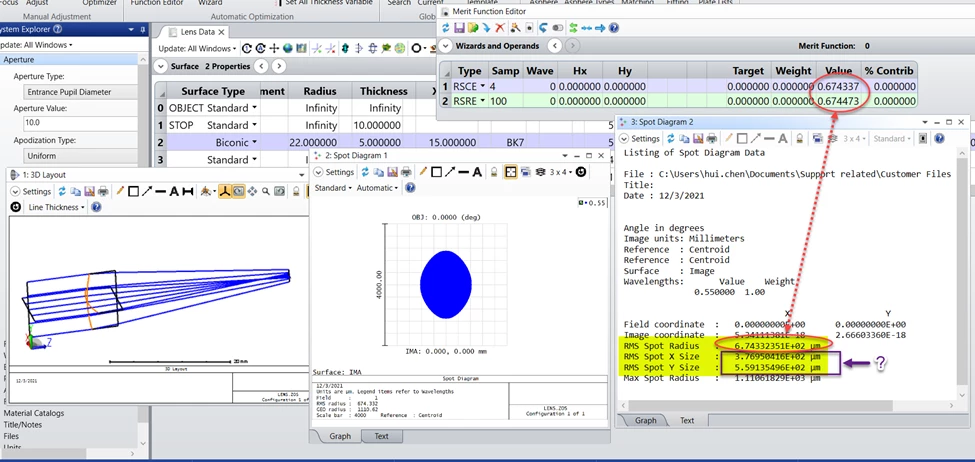
Task: Select the Radius cell of Biconic surface
Action: pyautogui.click(x=313, y=142)
